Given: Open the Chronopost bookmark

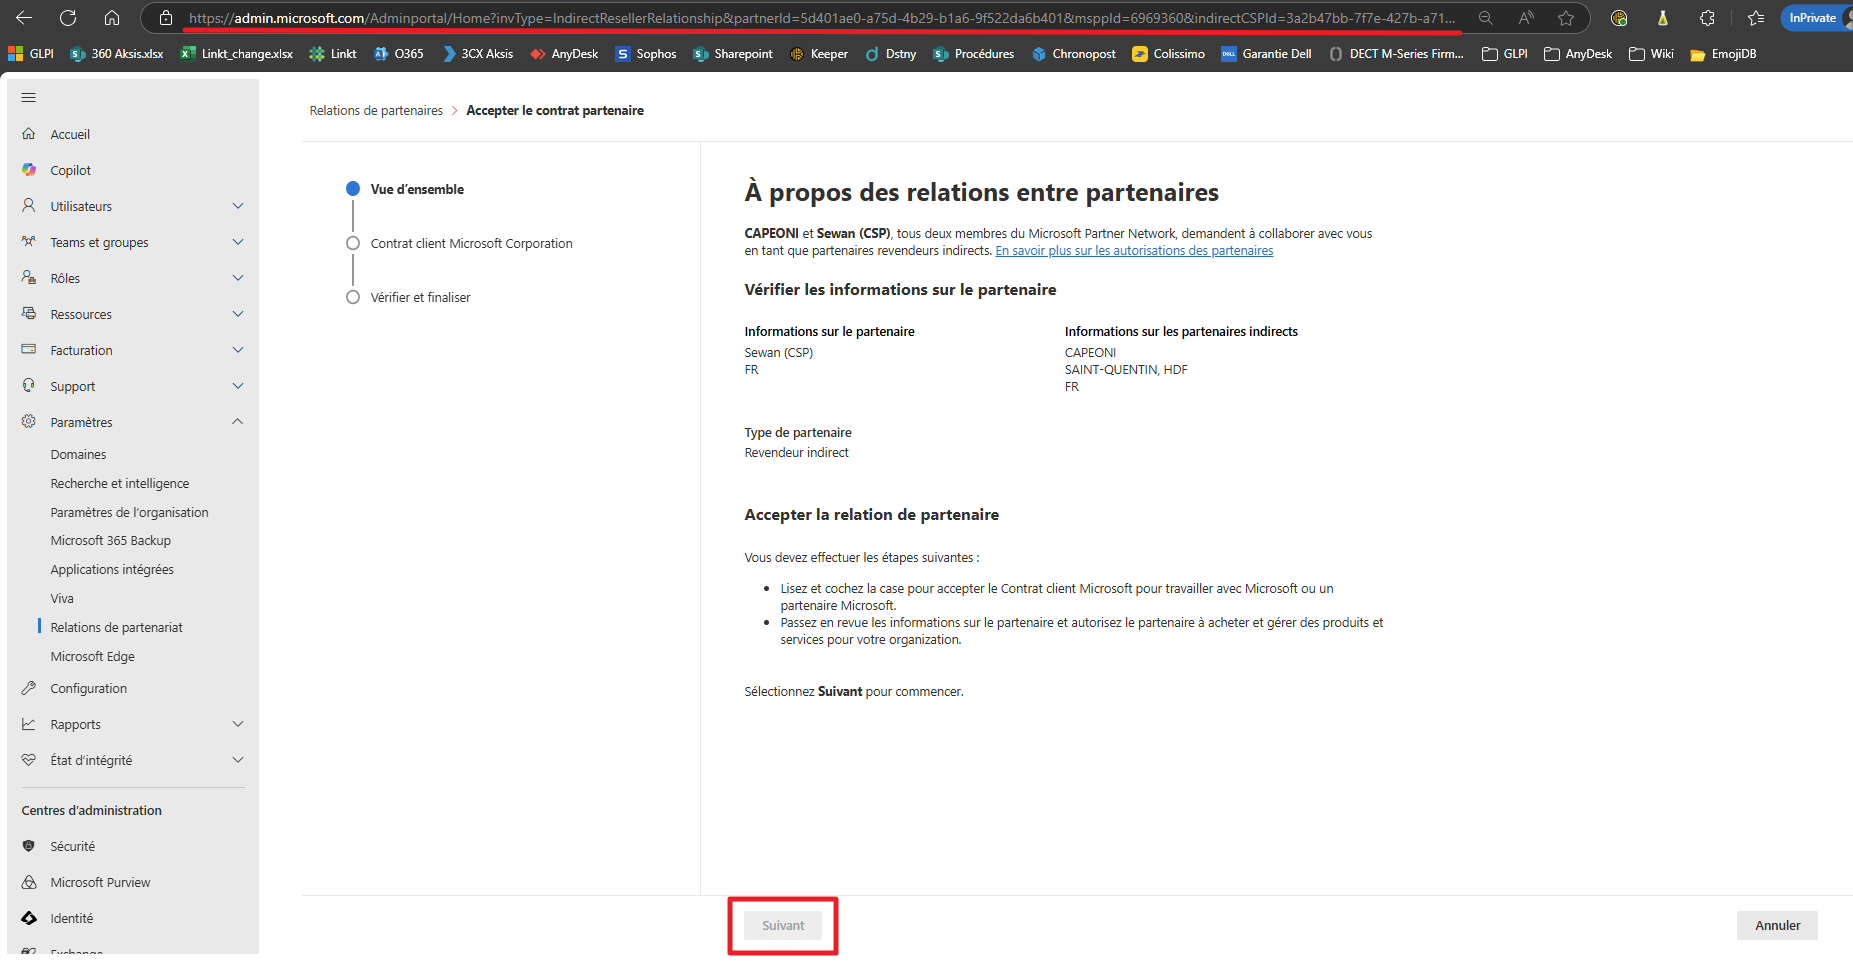Looking at the screenshot, I should click(x=1074, y=54).
